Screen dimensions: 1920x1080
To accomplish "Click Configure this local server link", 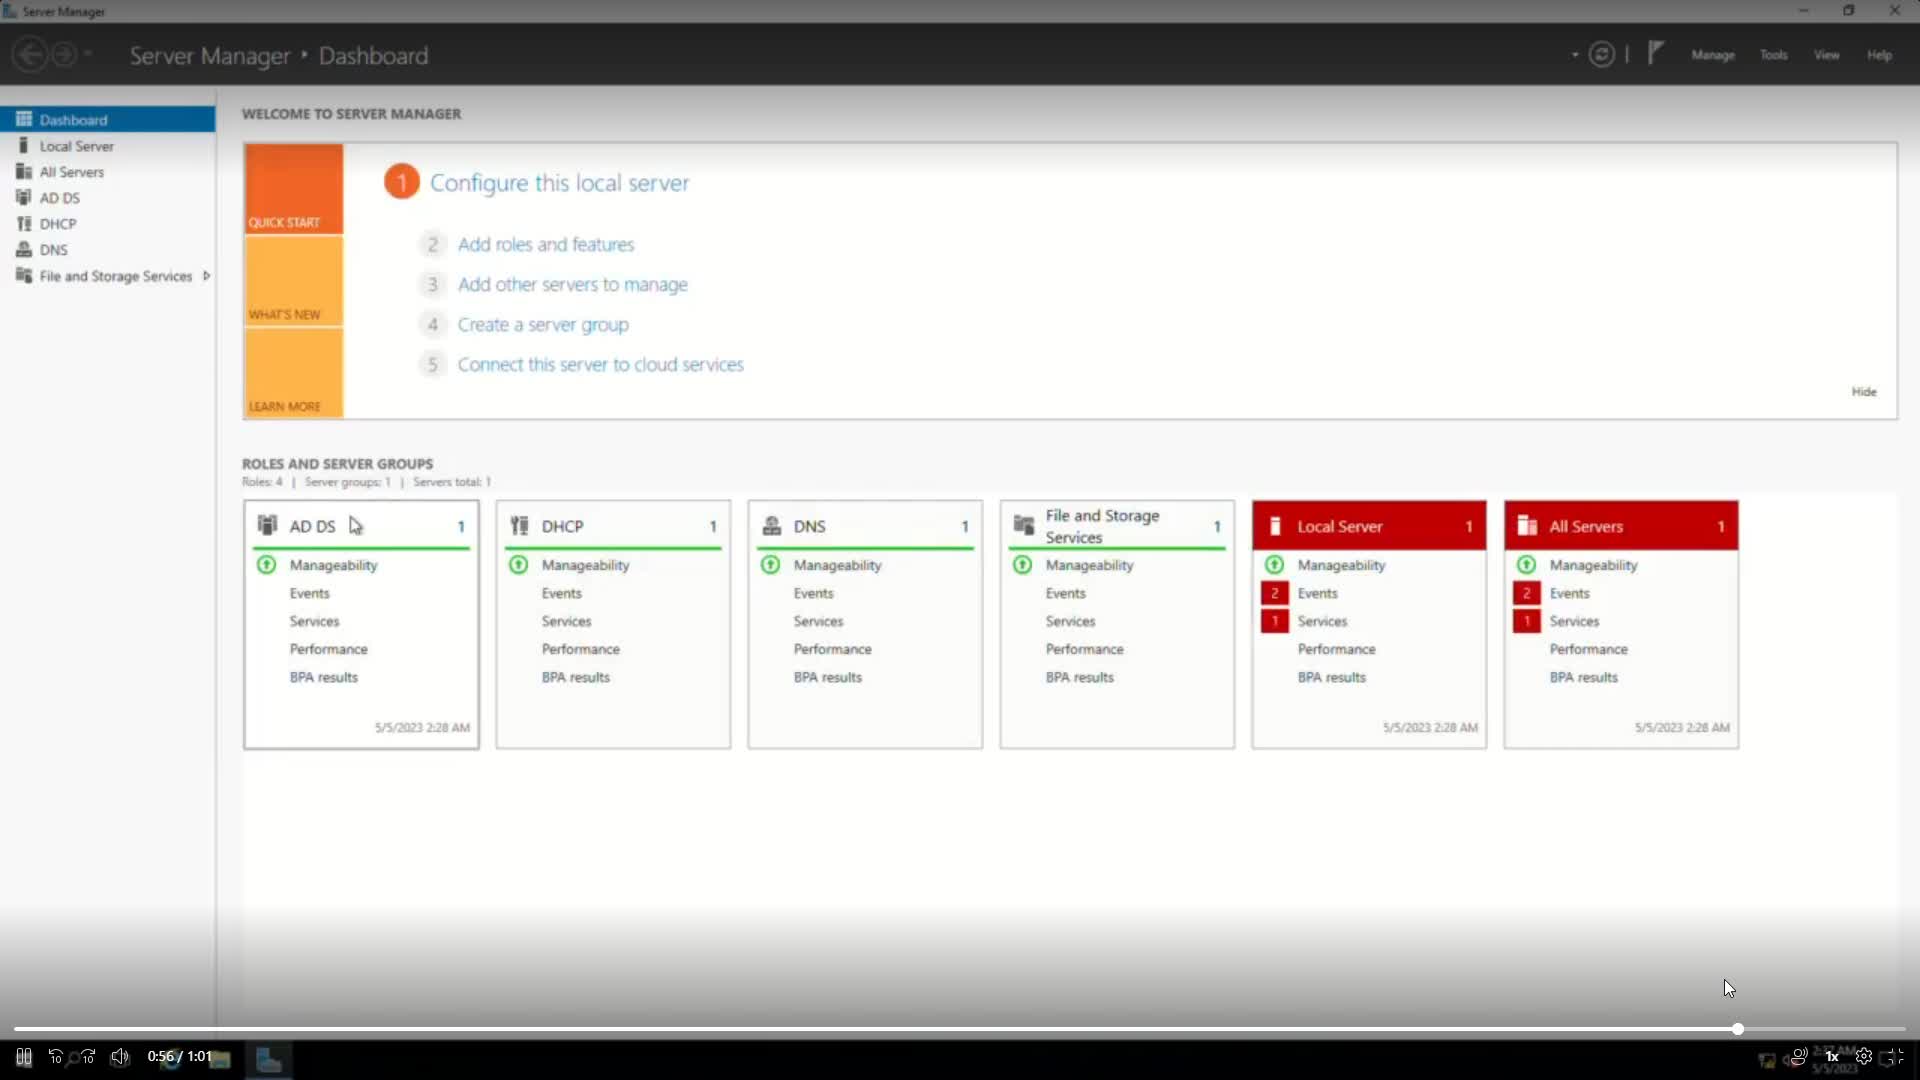I will pyautogui.click(x=560, y=182).
